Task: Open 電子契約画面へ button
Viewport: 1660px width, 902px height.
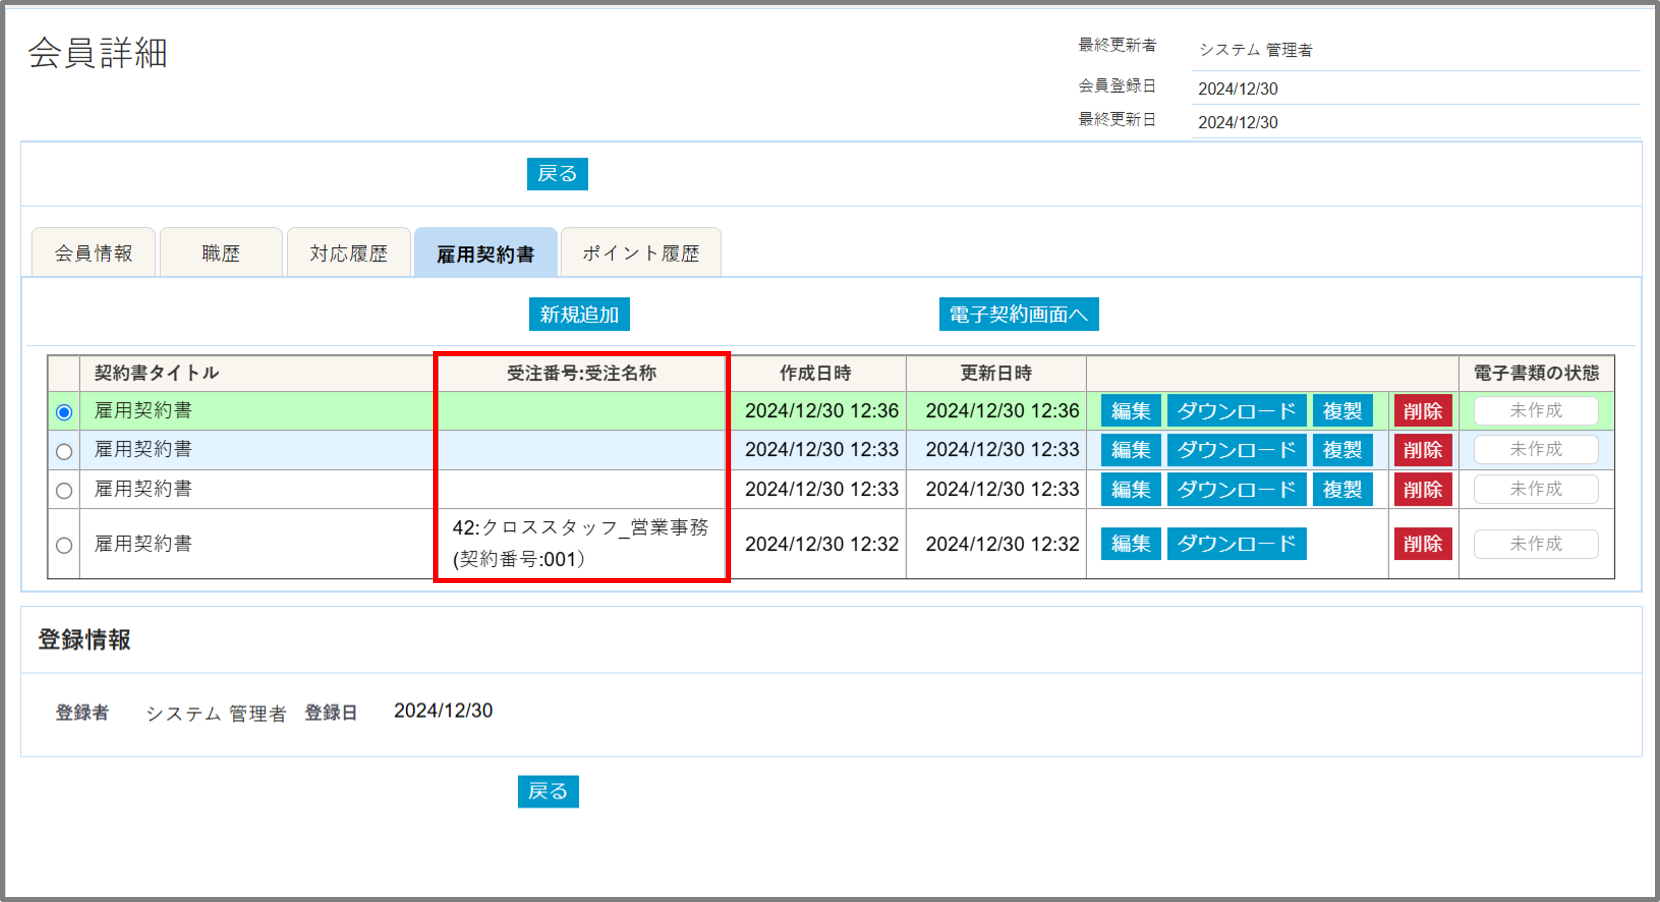Action: (1019, 314)
